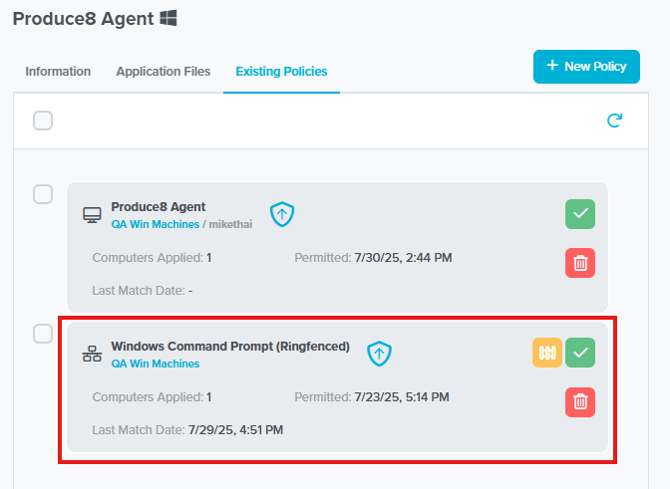Screen dimensions: 670x489
Task: Delete the Produce8 Agent policy
Action: [x=580, y=263]
